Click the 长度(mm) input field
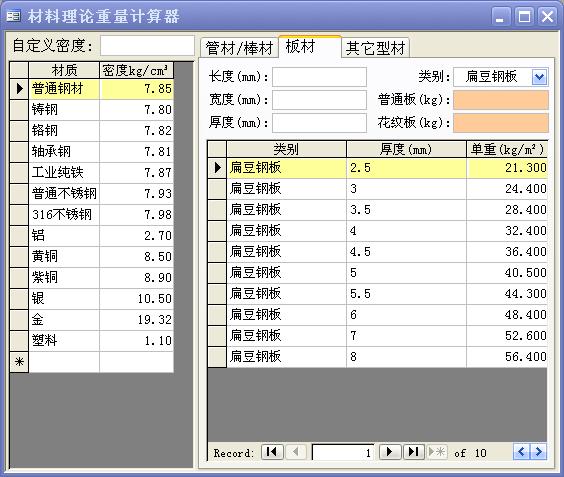564x477 pixels. click(x=319, y=77)
